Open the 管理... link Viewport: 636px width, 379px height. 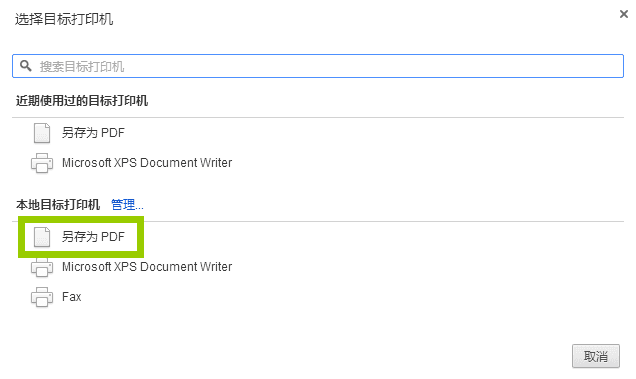coord(127,205)
